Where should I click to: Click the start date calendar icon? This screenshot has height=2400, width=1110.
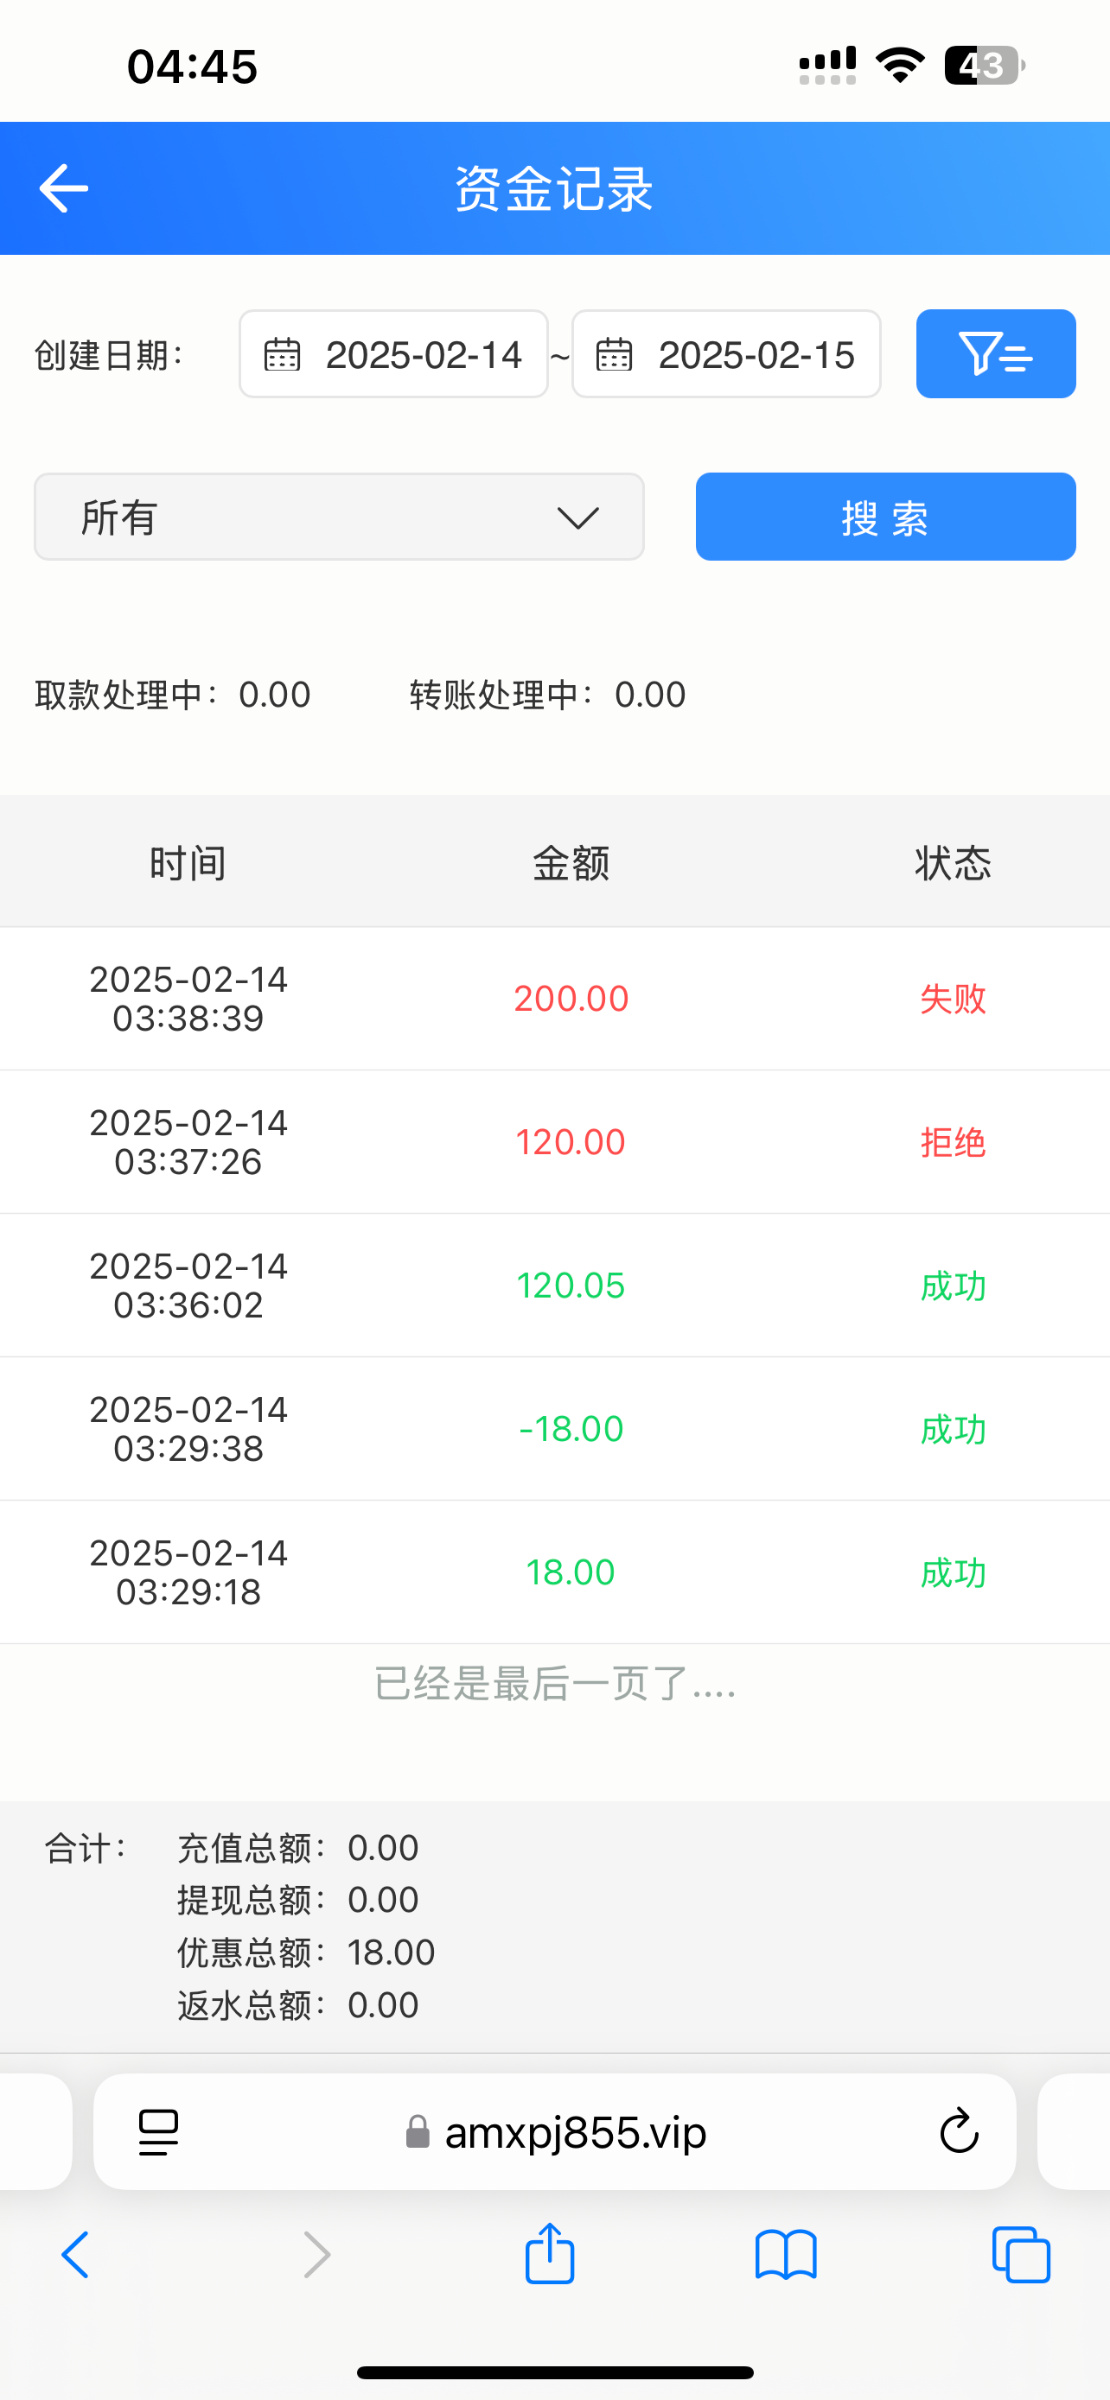click(282, 355)
